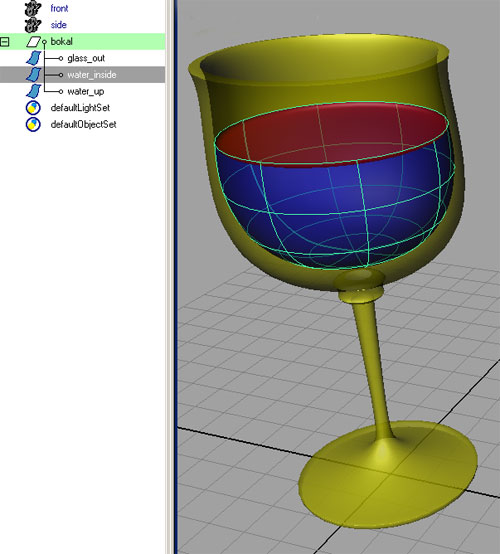
Task: Click the front camera icon
Action: point(33,8)
